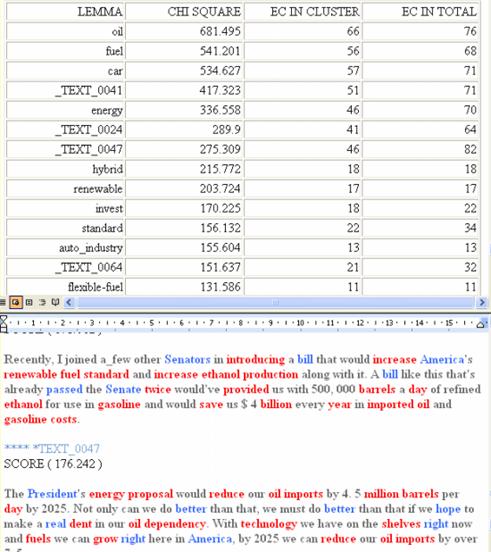
Task: Click the red phrase 'ethanol production'
Action: [x=250, y=375]
